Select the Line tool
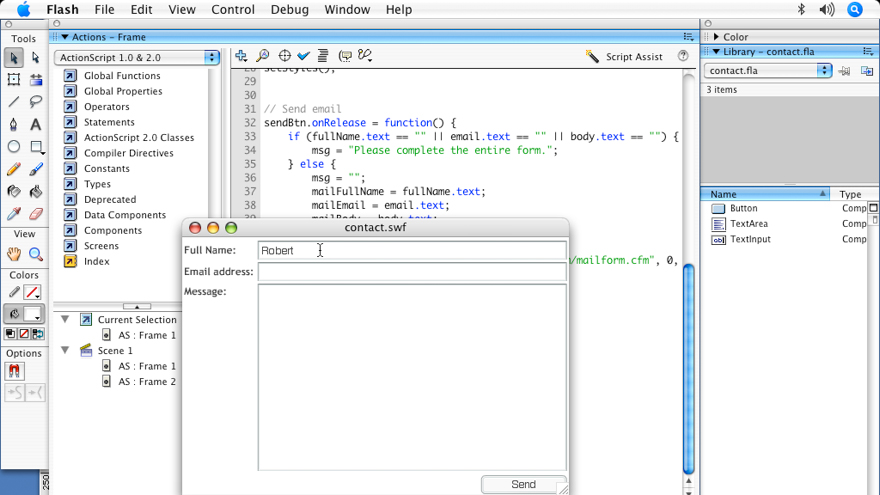Viewport: 880px width, 495px height. [14, 102]
